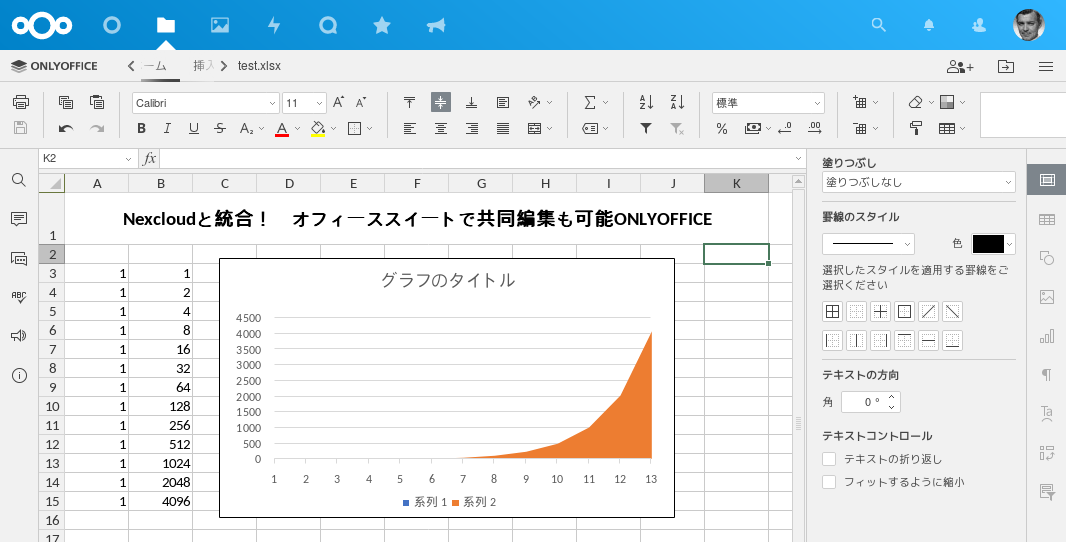Open the comments panel
The height and width of the screenshot is (542, 1066).
(19, 218)
